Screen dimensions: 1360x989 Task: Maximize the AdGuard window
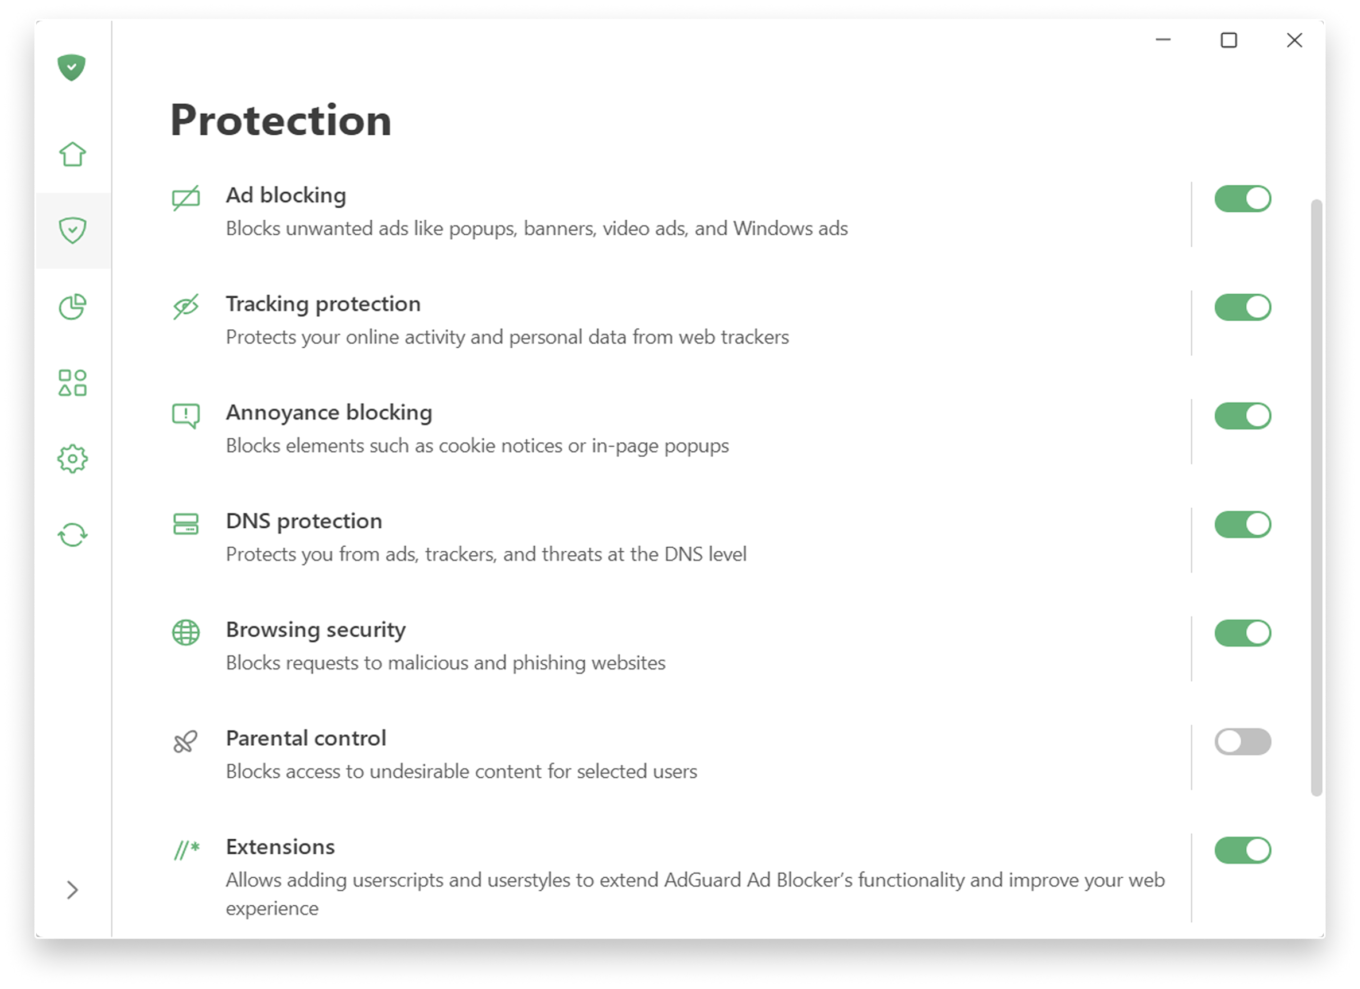click(x=1229, y=40)
